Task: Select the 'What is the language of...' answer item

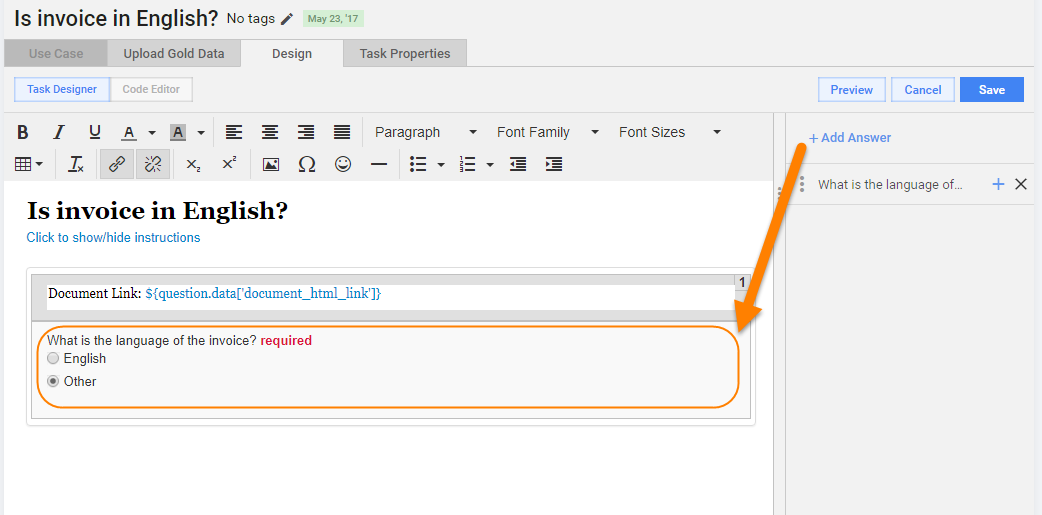Action: (890, 185)
